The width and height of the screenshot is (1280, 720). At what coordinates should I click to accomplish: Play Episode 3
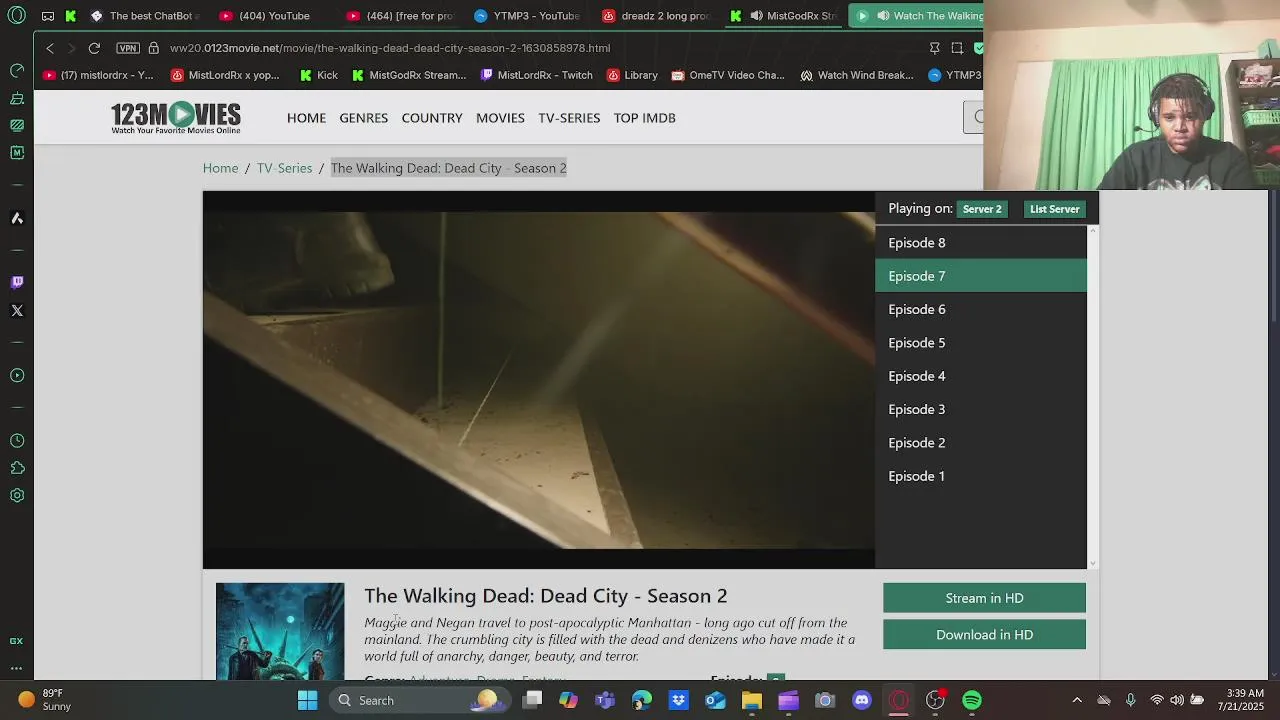pos(981,409)
